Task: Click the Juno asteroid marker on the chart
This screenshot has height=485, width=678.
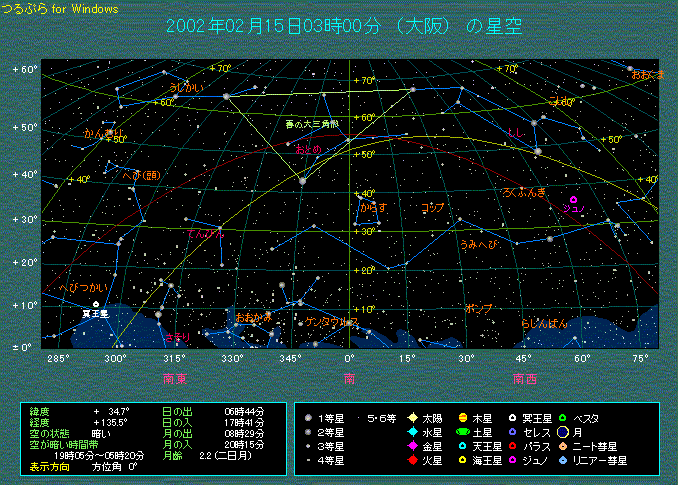Action: (x=573, y=200)
